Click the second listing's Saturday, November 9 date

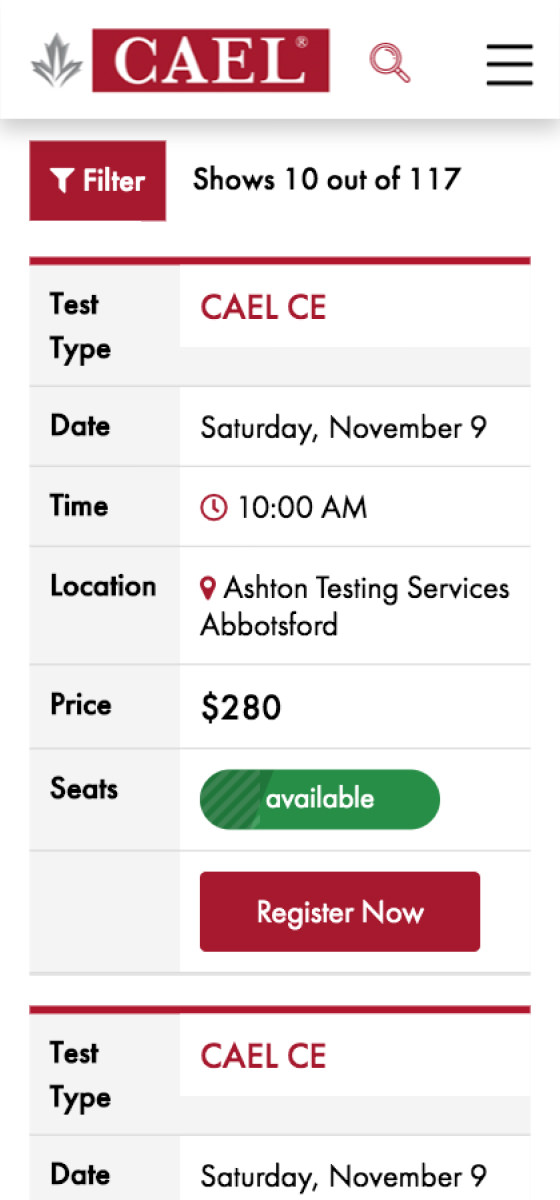click(x=344, y=1176)
